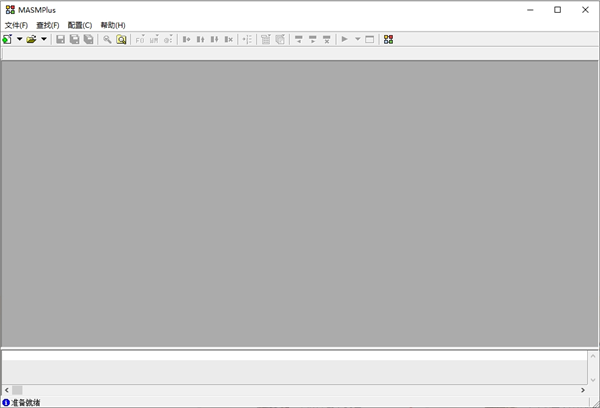Open the 帮助(H) menu
The height and width of the screenshot is (408, 600).
pyautogui.click(x=113, y=25)
